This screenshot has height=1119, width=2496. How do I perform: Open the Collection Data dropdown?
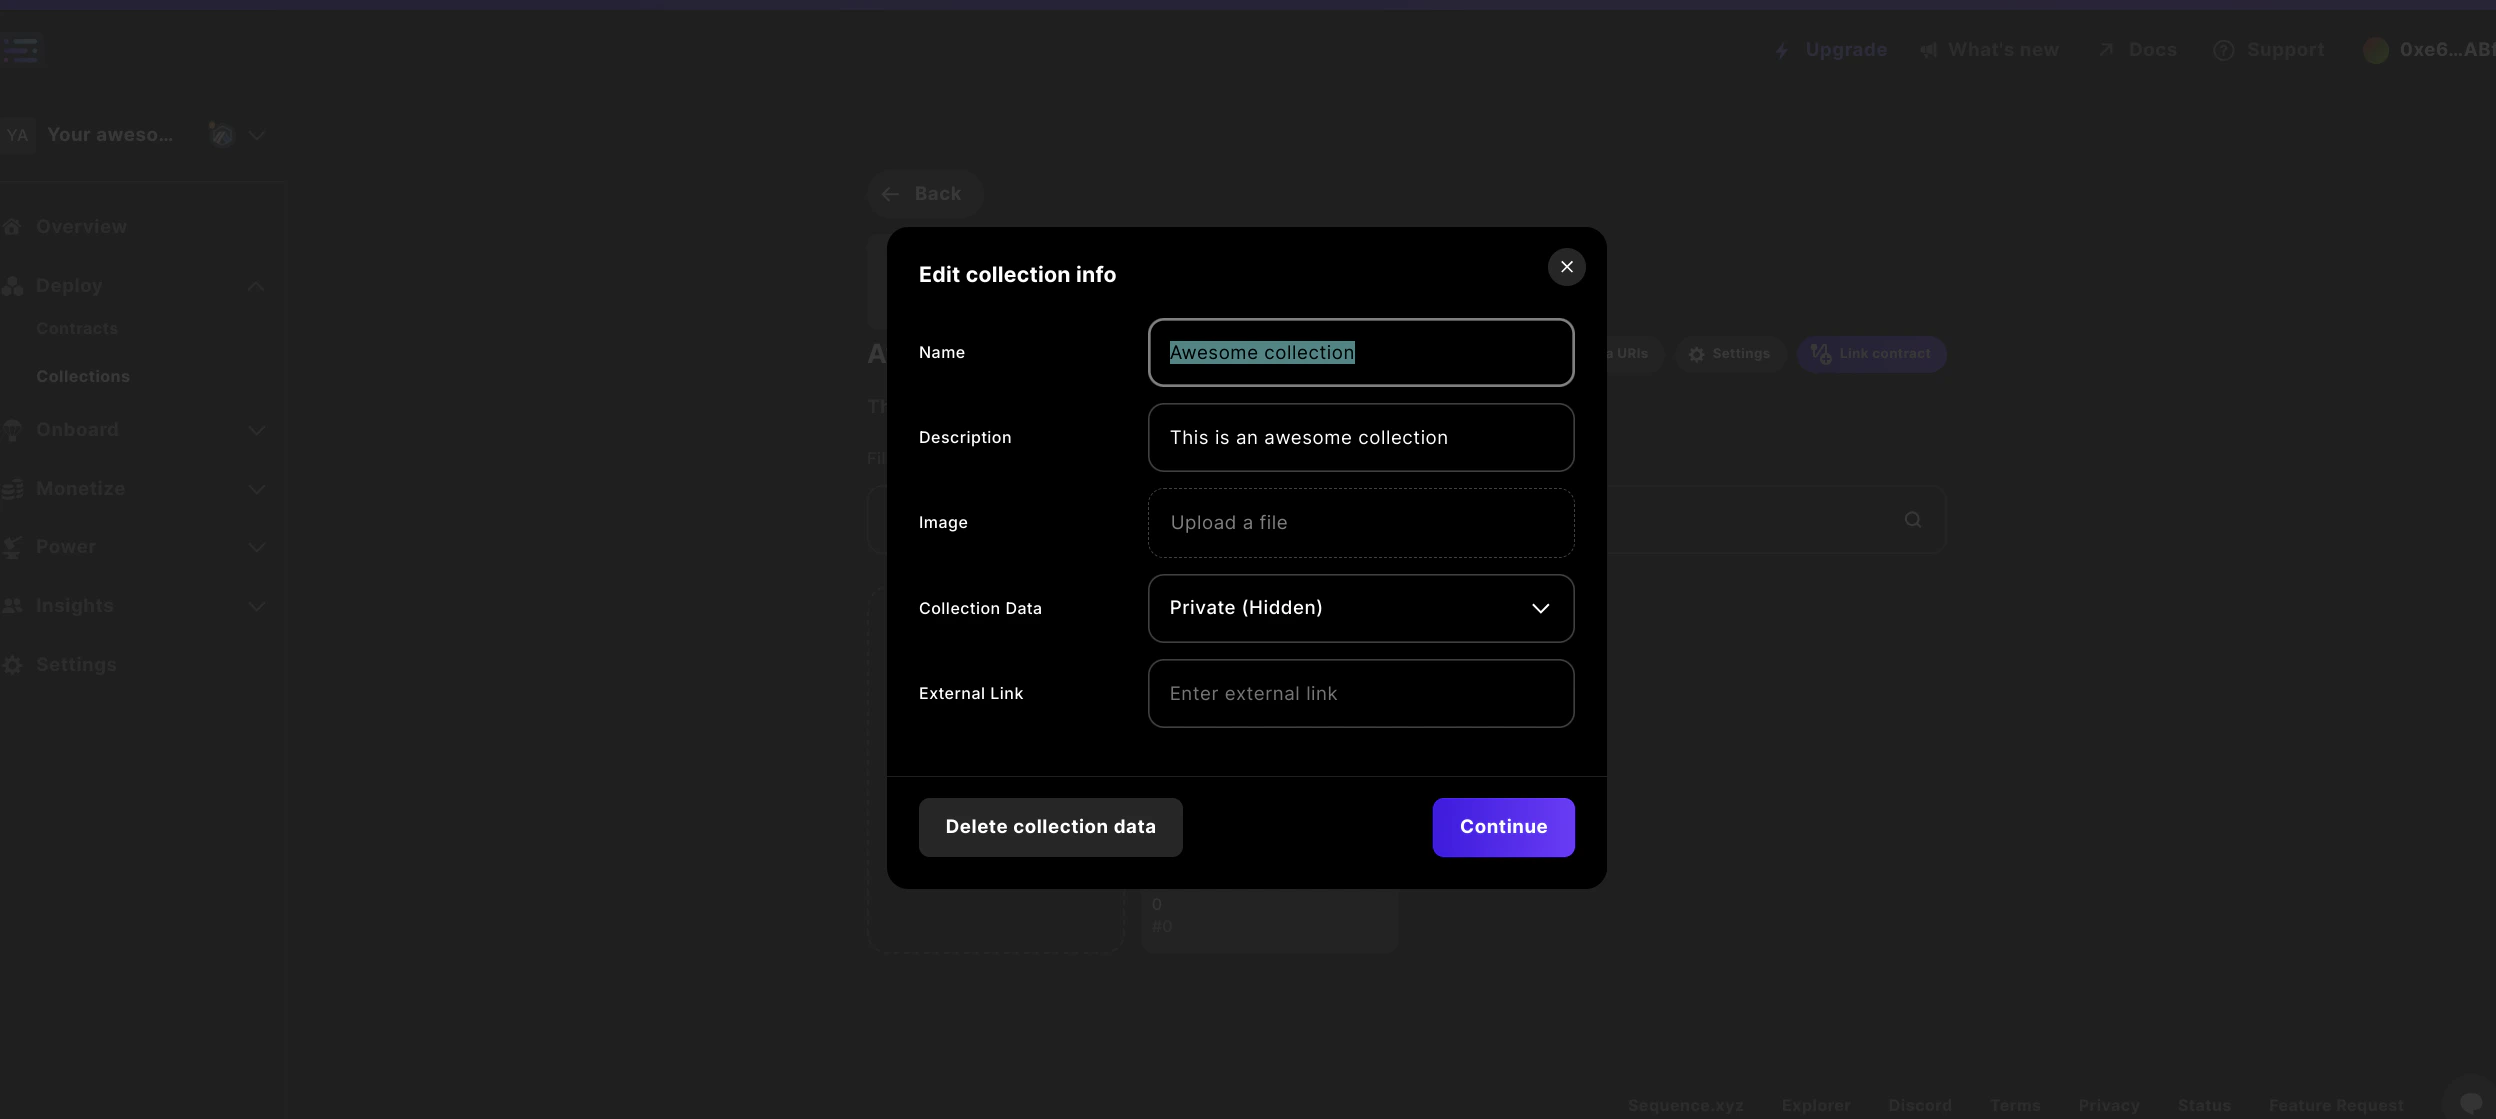click(x=1360, y=608)
